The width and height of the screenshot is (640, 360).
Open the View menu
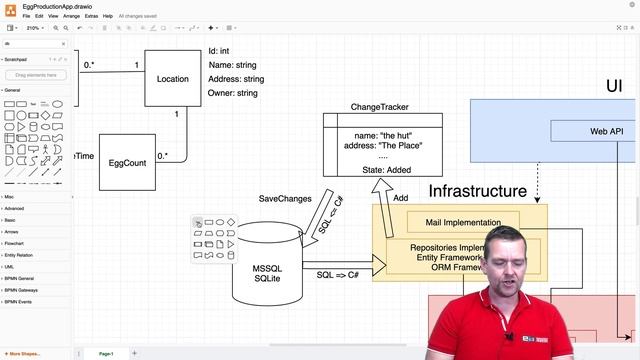(53, 16)
